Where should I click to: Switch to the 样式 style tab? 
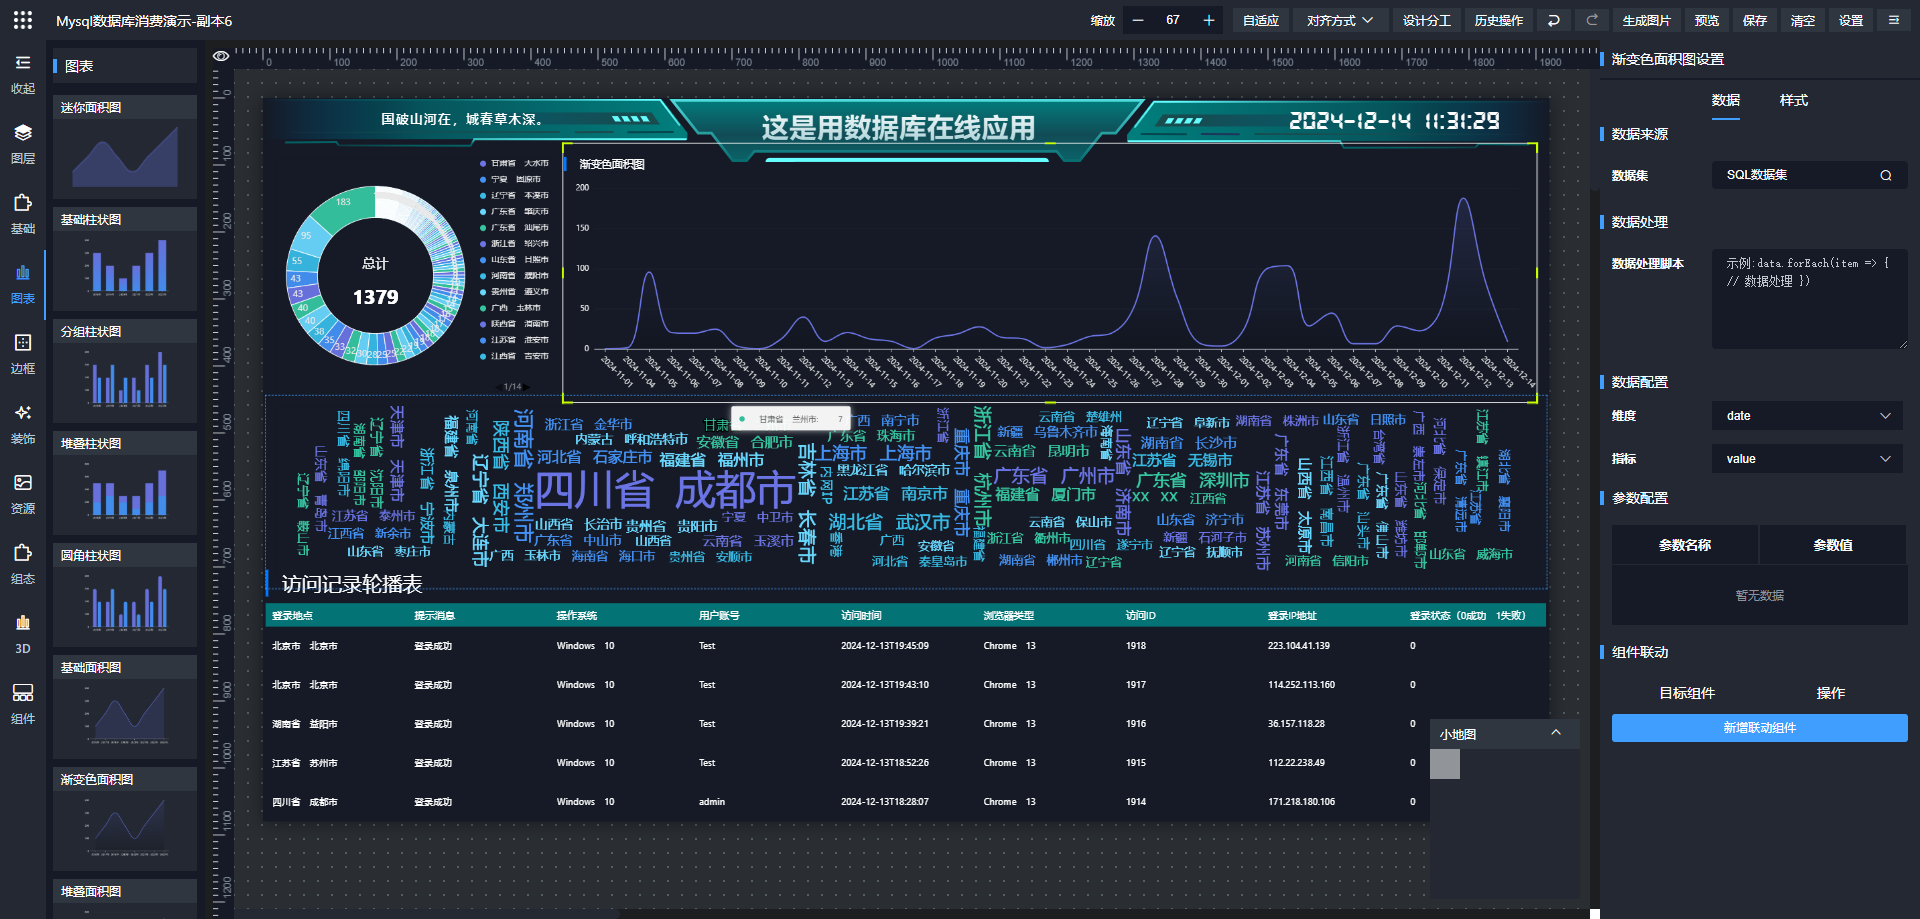(x=1793, y=100)
